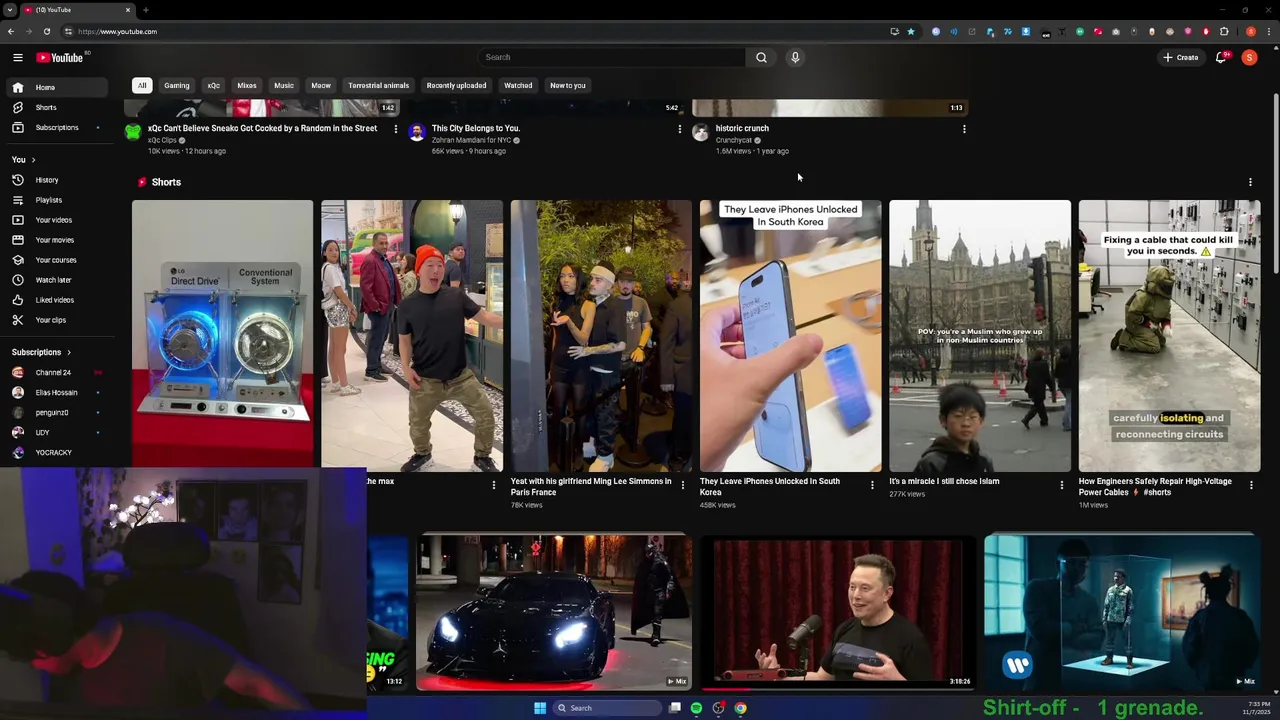Select the Terrestrial animals chip
Screen dimensions: 1280x720
378,85
